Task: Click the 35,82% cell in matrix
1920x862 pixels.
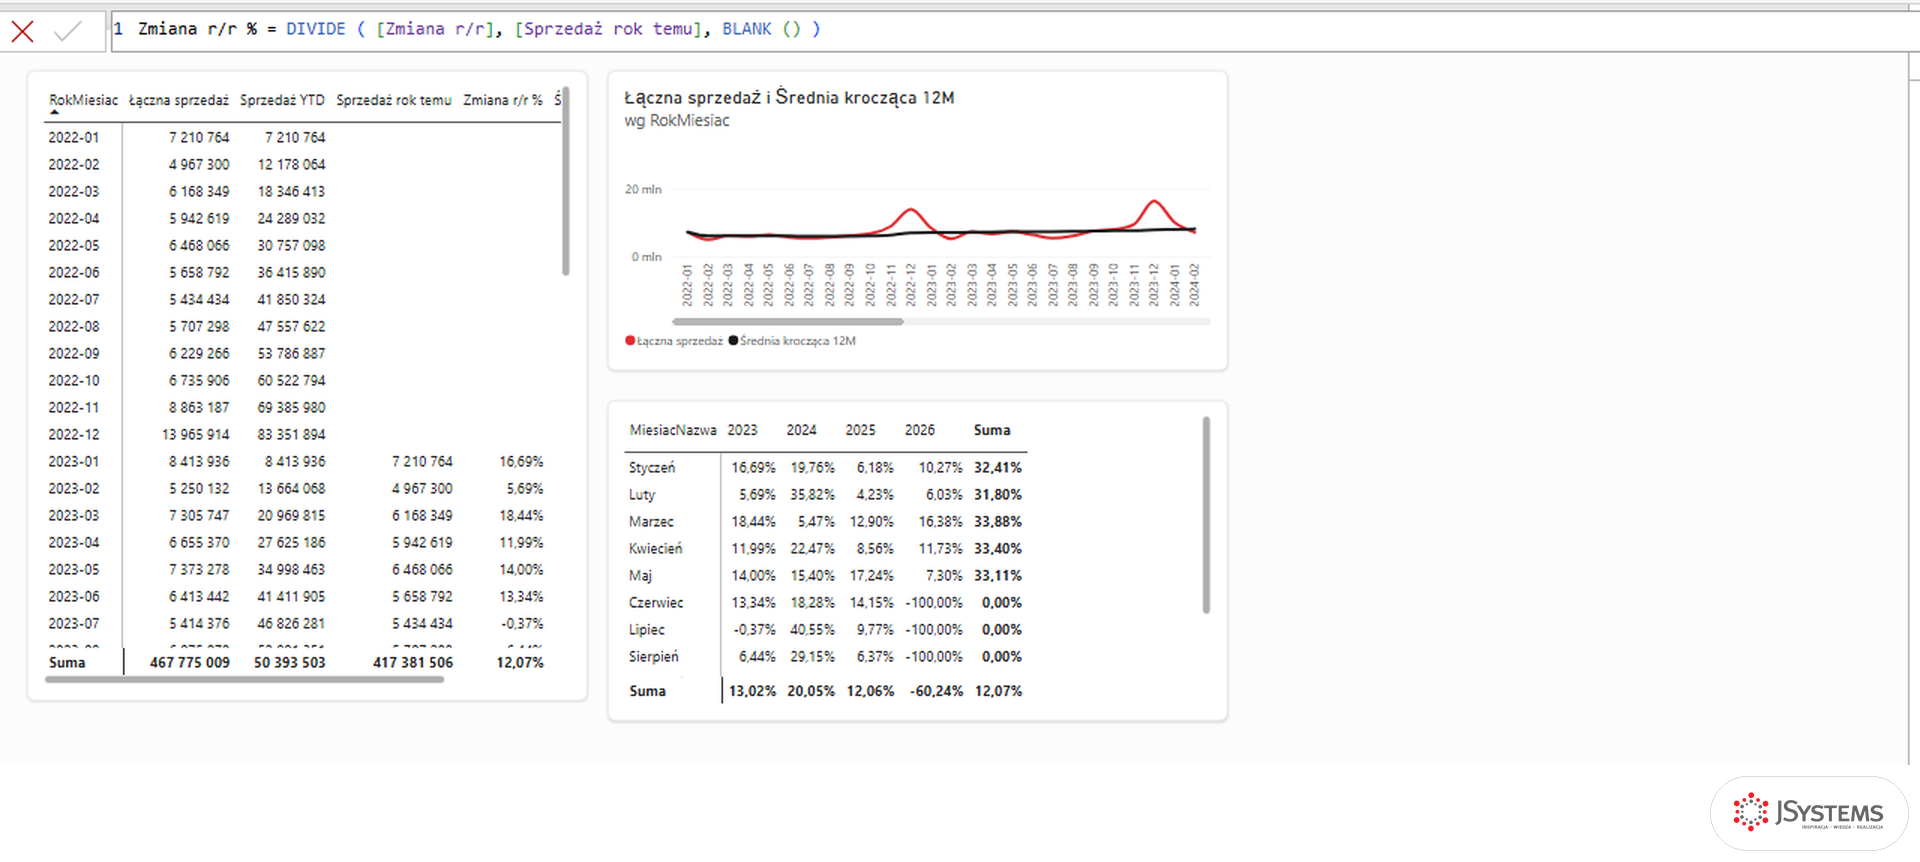Action: [x=812, y=494]
